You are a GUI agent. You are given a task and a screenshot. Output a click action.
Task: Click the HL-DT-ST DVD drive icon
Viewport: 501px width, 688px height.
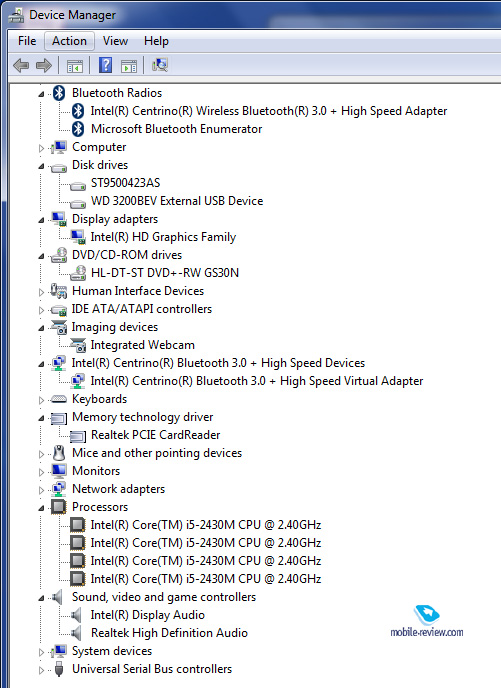coord(78,273)
